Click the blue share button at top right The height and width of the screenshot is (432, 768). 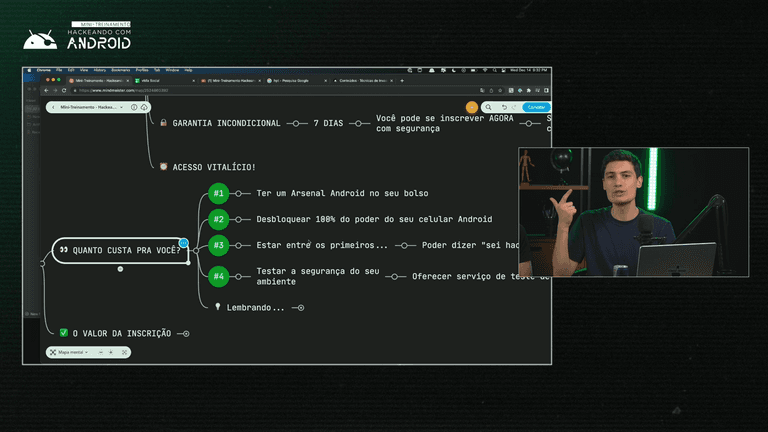click(x=537, y=107)
